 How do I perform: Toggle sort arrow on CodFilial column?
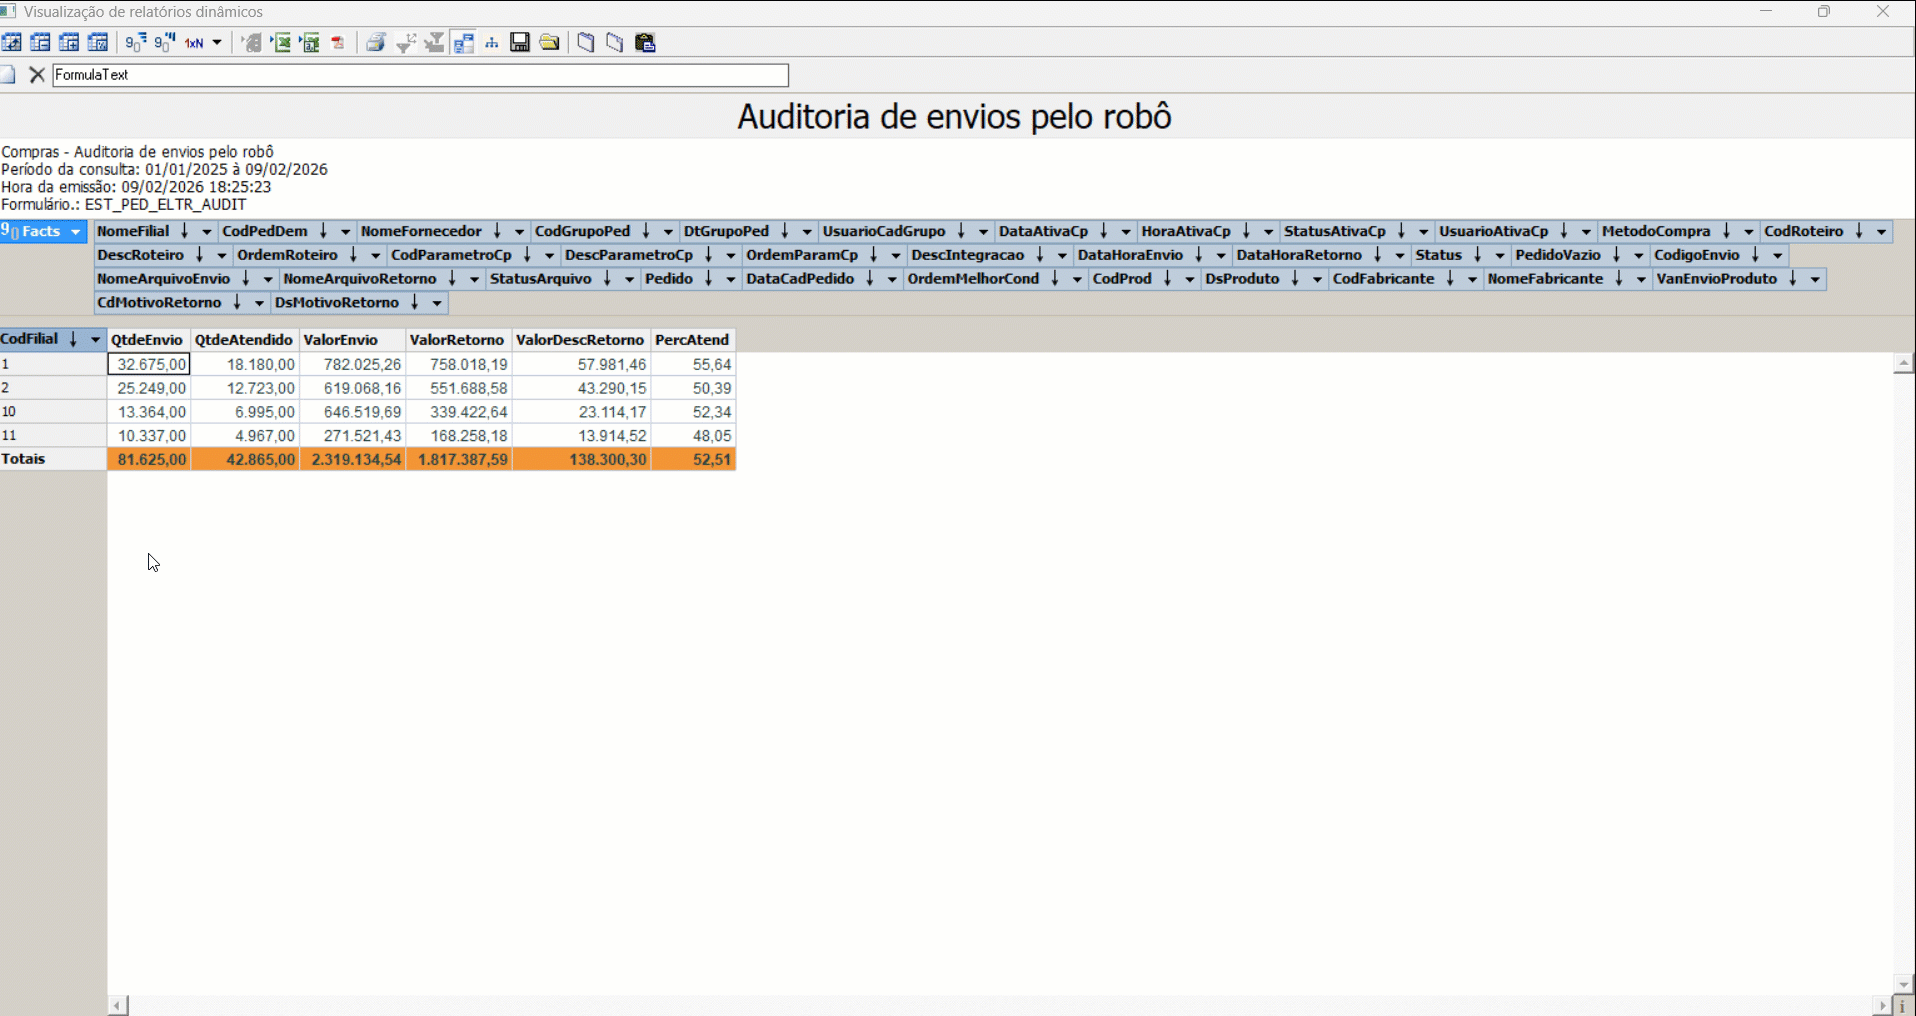(73, 339)
